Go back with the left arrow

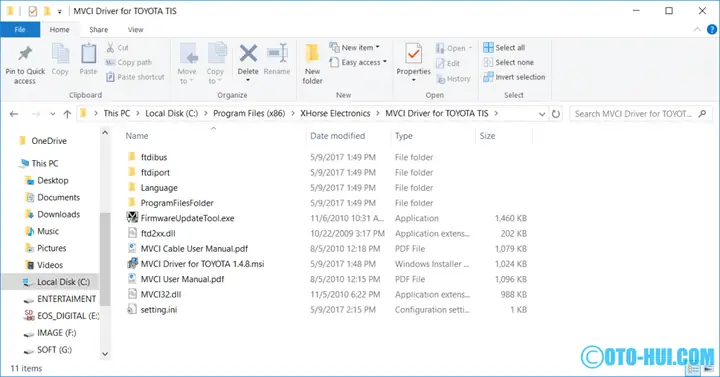(14, 114)
